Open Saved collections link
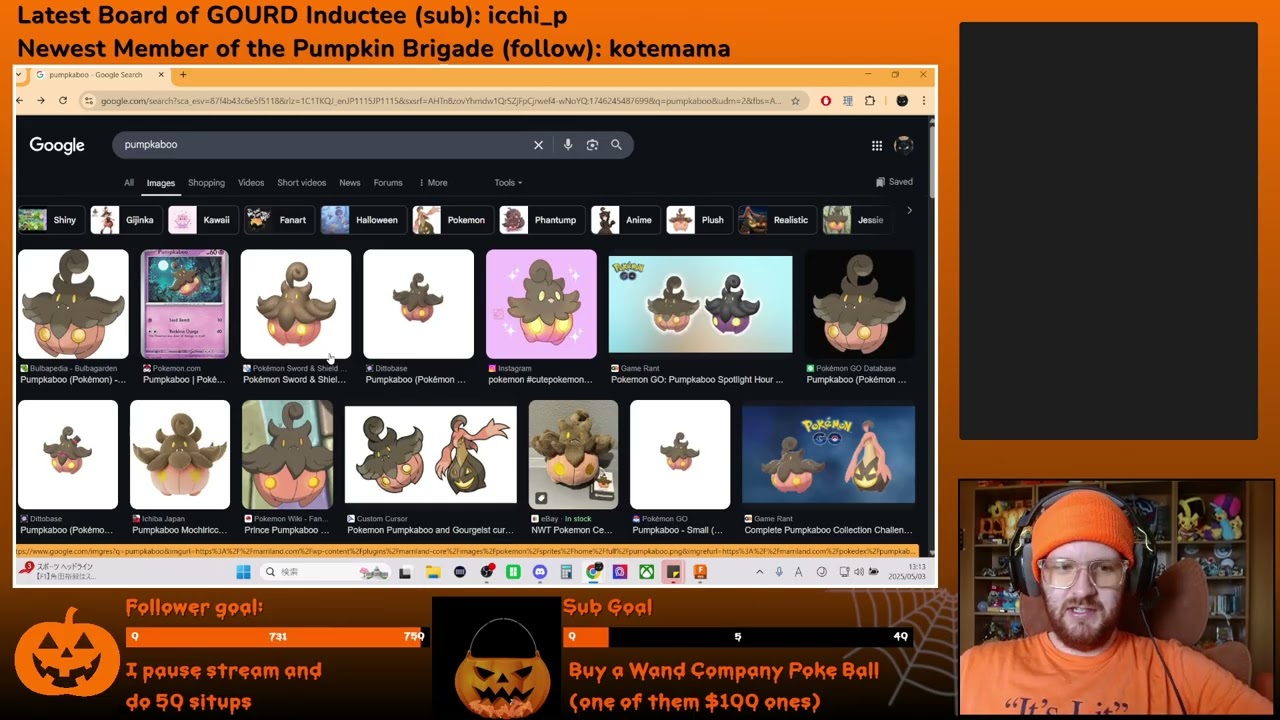1280x720 pixels. (x=894, y=182)
